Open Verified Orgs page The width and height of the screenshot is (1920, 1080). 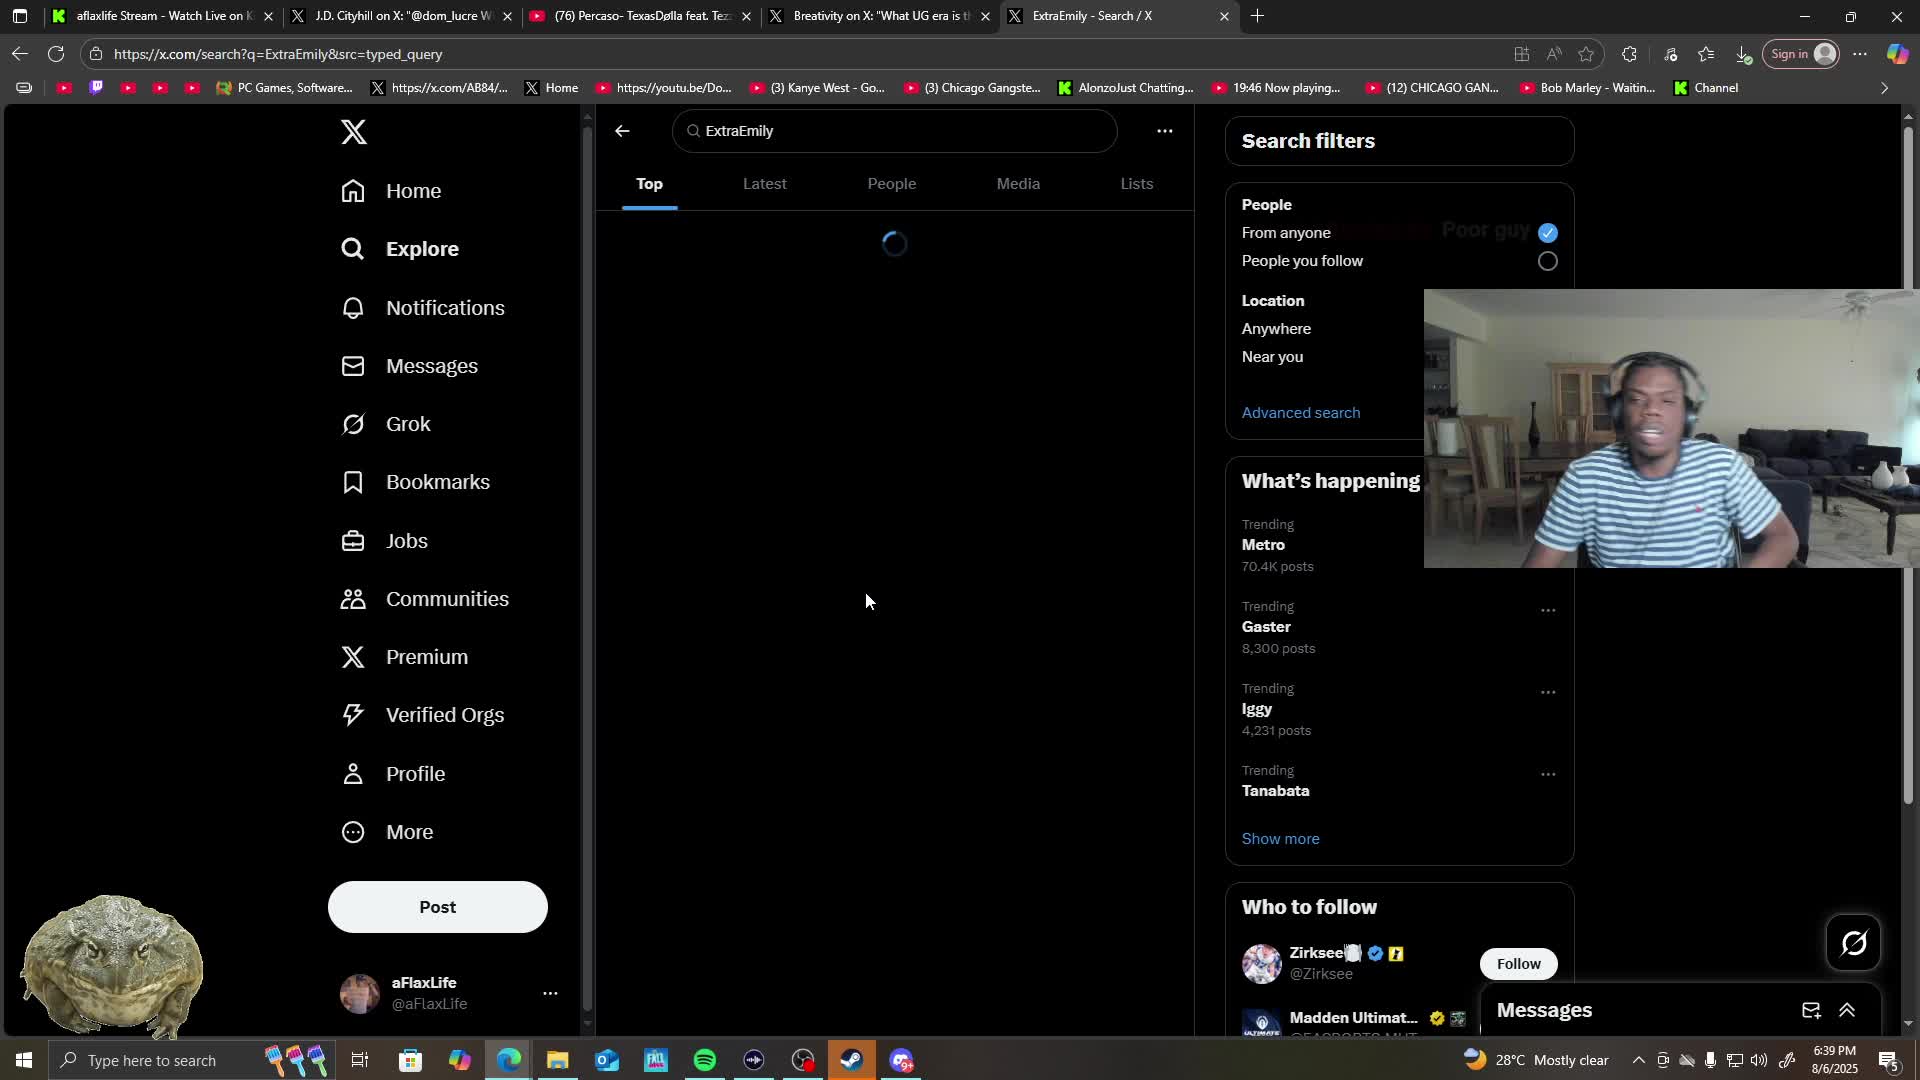422,715
